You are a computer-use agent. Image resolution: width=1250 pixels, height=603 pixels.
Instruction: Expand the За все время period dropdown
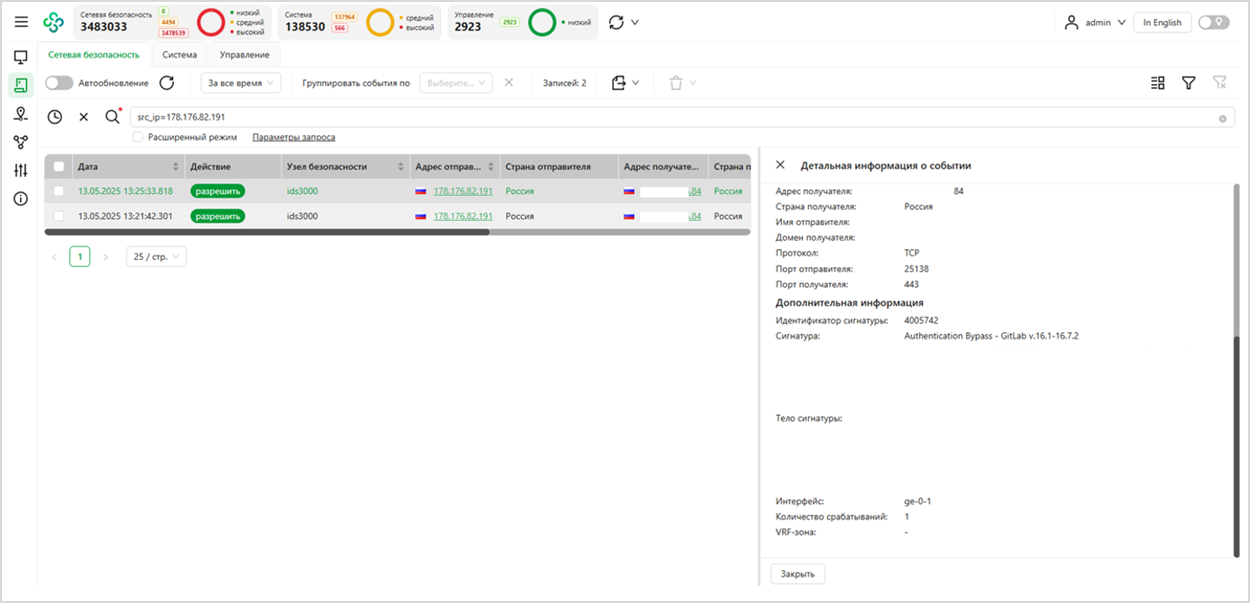pyautogui.click(x=241, y=83)
